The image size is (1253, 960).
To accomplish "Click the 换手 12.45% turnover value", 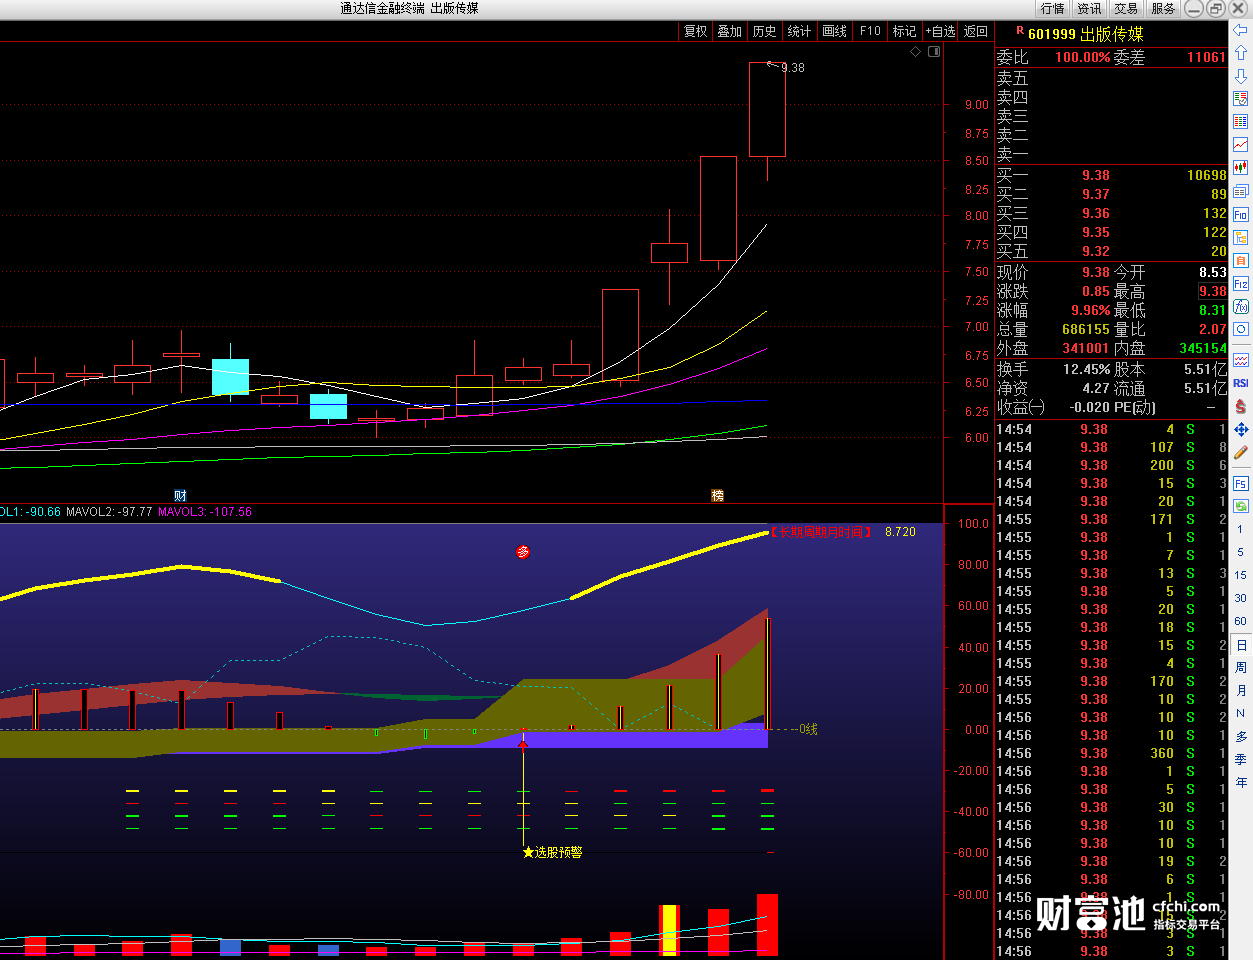I will click(1087, 369).
